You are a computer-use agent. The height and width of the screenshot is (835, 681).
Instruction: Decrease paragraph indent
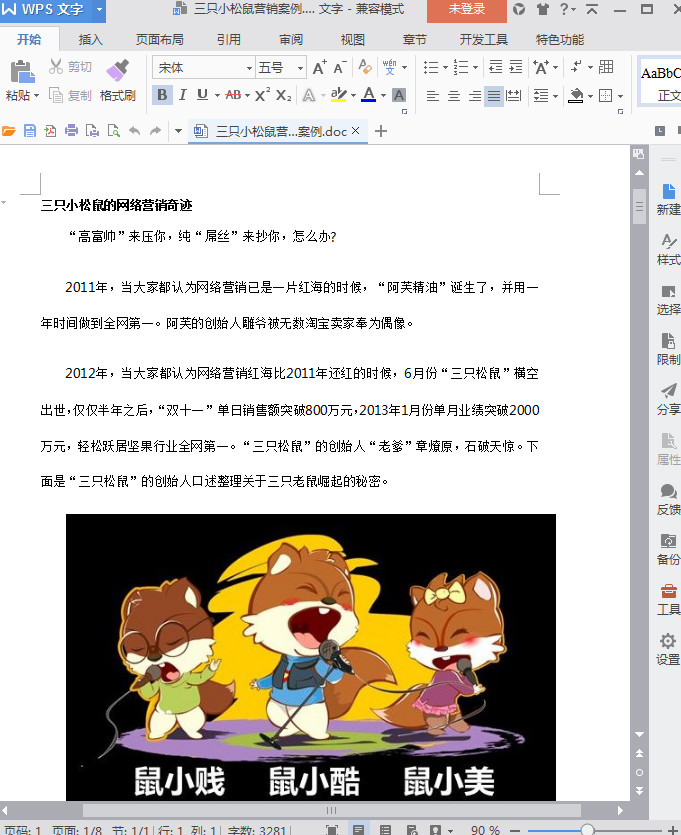(x=496, y=67)
